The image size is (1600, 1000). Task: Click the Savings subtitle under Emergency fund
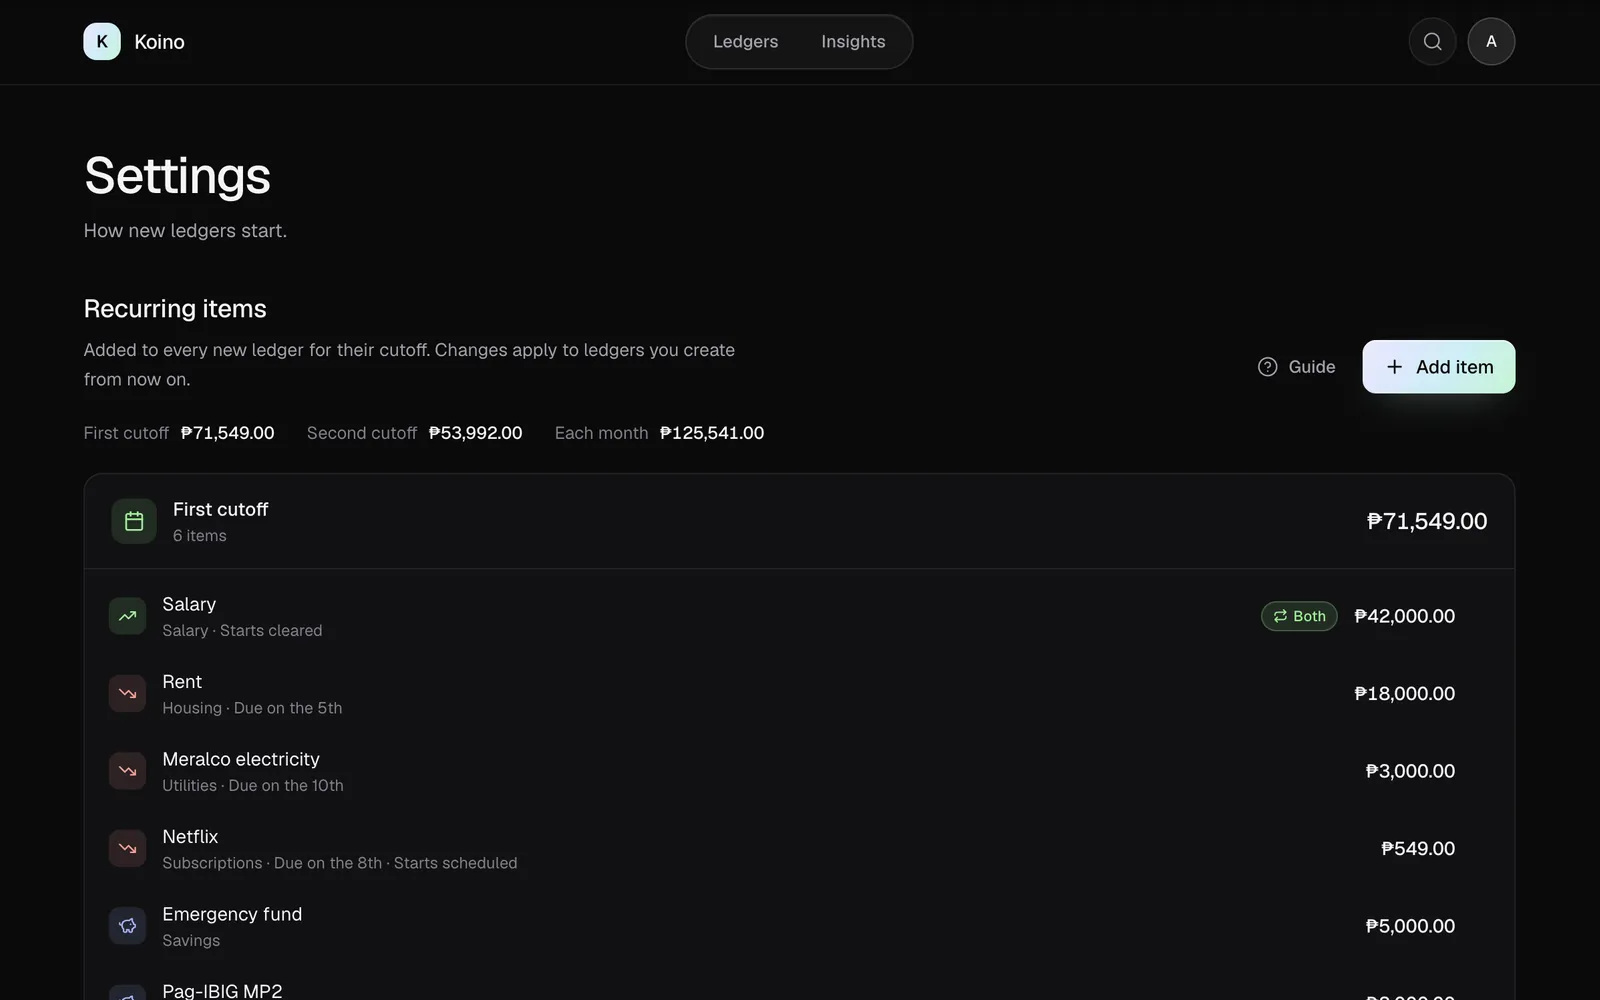[191, 941]
